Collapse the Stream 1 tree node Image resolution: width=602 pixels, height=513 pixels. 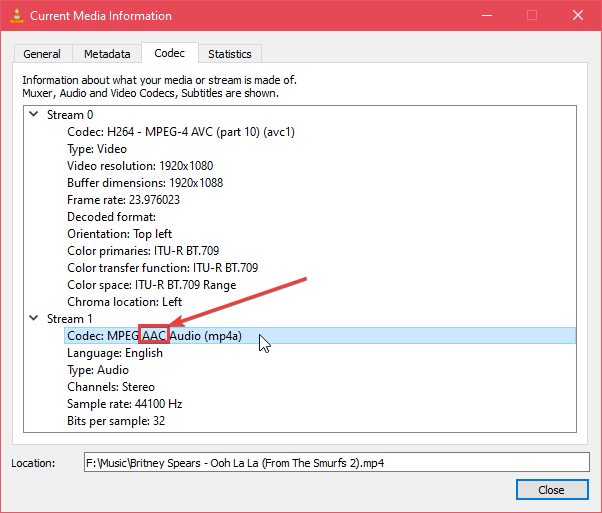pos(33,319)
